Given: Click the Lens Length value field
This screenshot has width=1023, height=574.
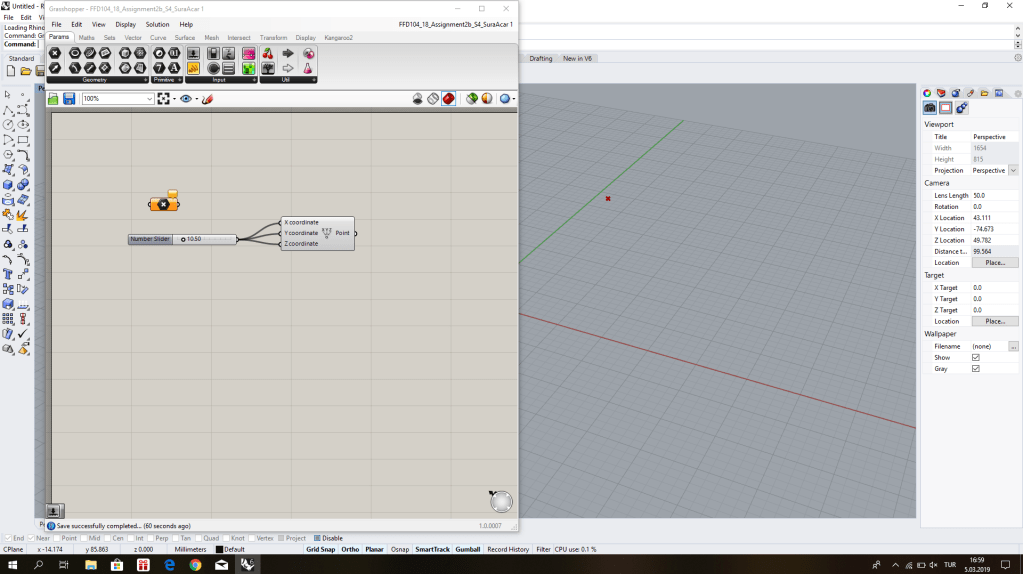Looking at the screenshot, I should (x=994, y=195).
